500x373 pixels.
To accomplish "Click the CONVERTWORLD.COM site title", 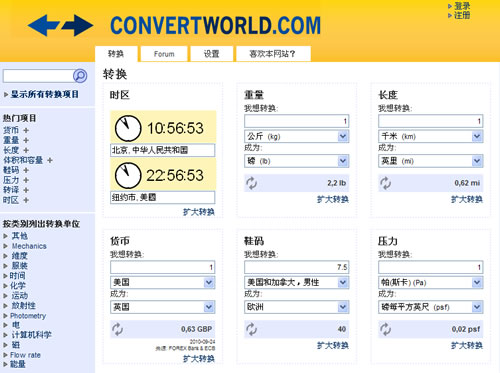I will (216, 26).
